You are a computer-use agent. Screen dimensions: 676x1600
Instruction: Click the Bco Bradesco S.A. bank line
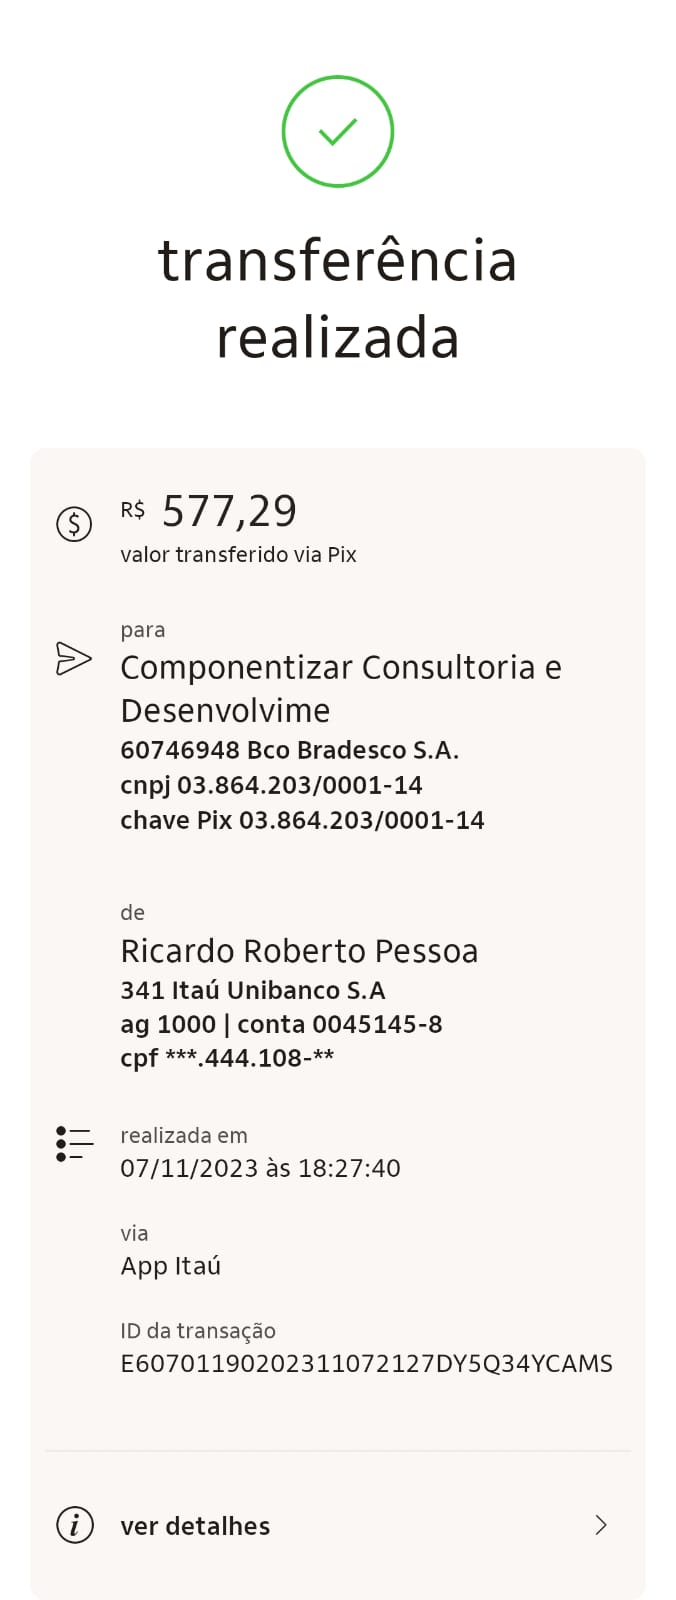(289, 750)
